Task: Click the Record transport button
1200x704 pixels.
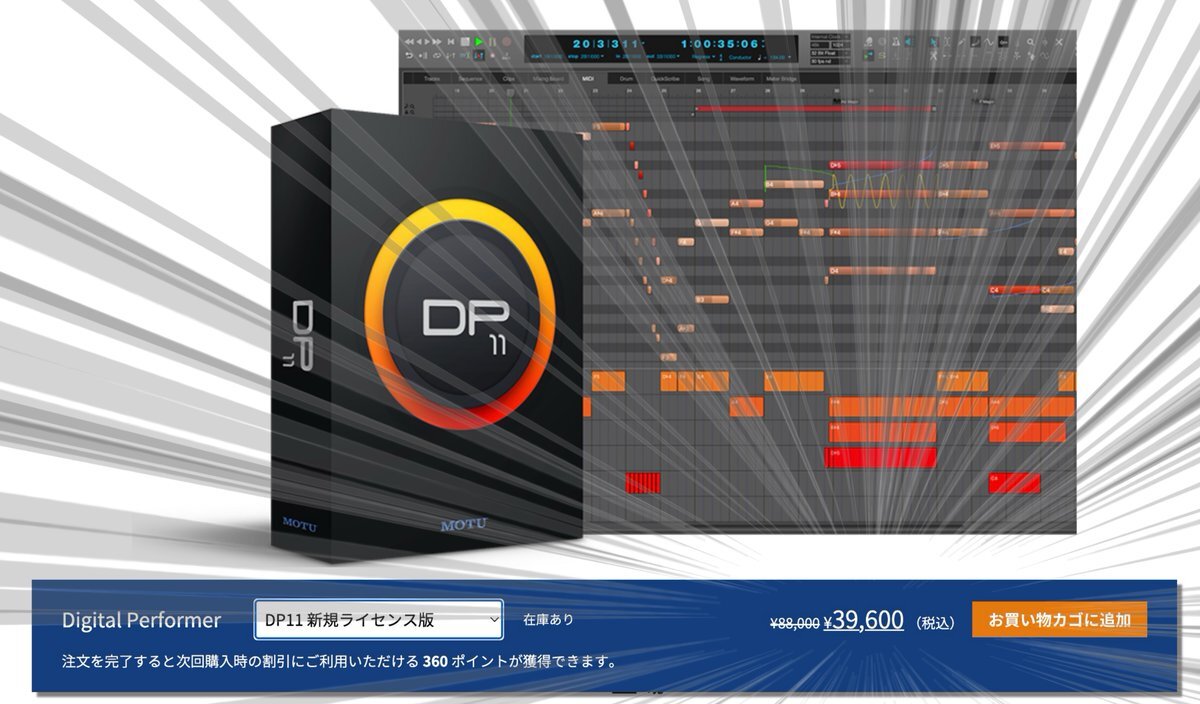Action: click(x=506, y=42)
